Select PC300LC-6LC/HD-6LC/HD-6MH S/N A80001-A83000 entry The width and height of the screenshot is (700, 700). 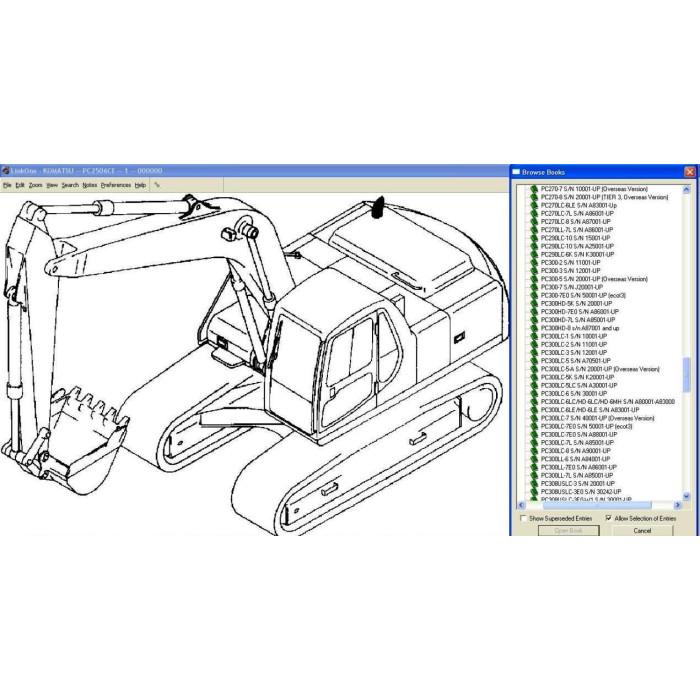608,402
